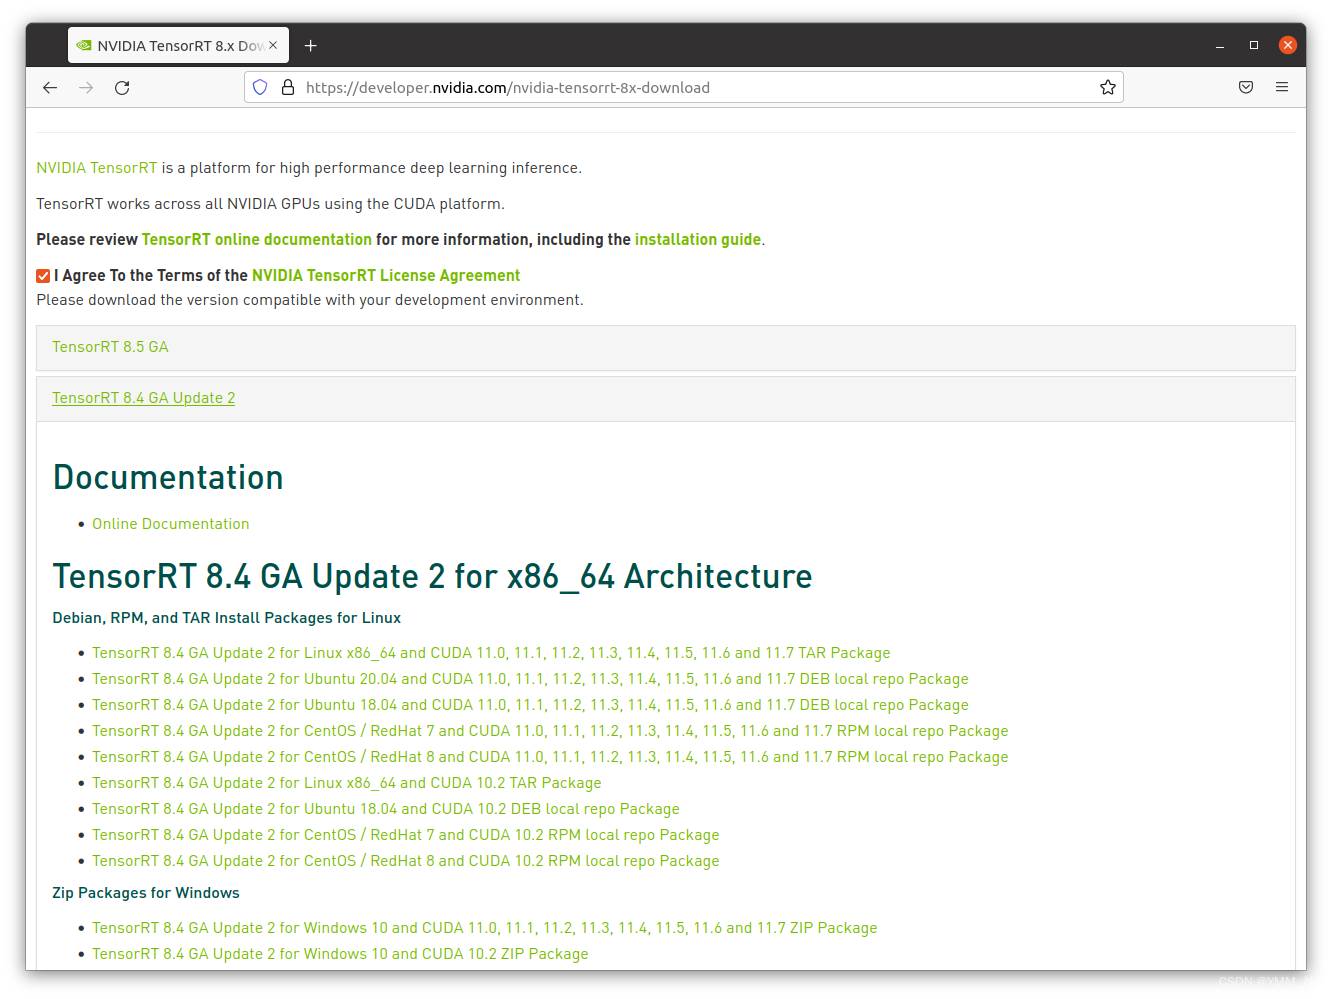Expand the TensorRT 8.5 GA section

(x=110, y=346)
